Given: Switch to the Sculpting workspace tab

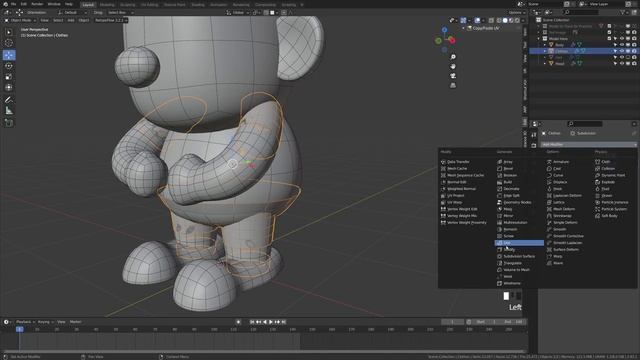Looking at the screenshot, I should coord(128,4).
